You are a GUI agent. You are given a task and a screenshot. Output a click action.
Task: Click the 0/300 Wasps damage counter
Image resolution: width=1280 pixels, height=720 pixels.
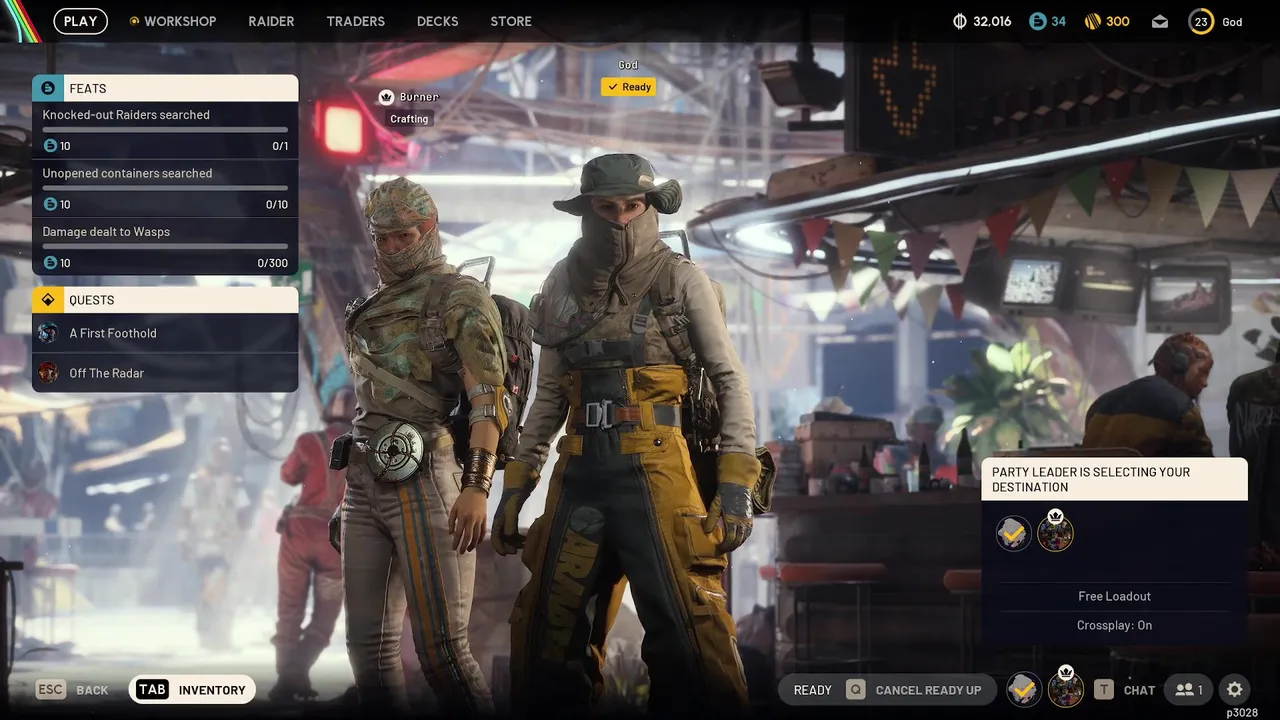pos(272,263)
